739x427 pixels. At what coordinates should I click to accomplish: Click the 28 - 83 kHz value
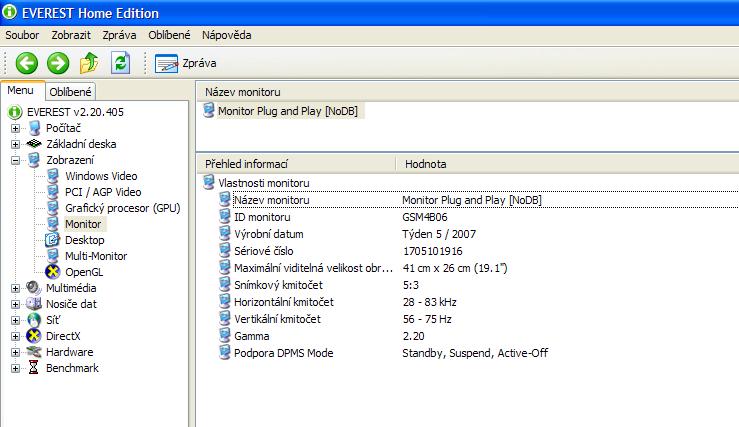(x=429, y=302)
